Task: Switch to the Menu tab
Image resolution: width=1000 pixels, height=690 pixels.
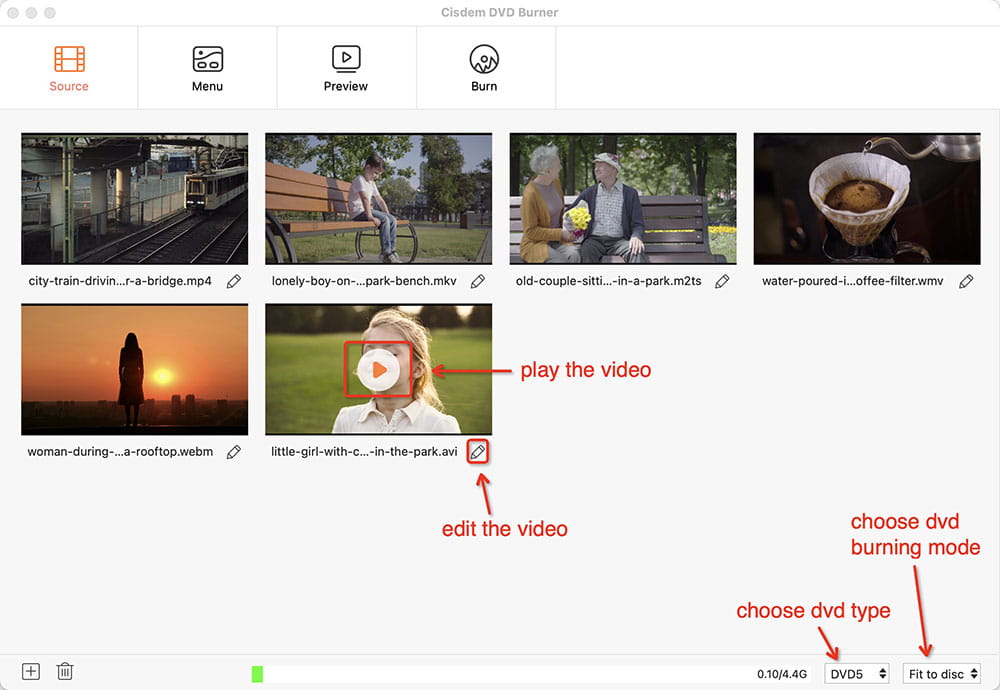Action: [x=207, y=68]
